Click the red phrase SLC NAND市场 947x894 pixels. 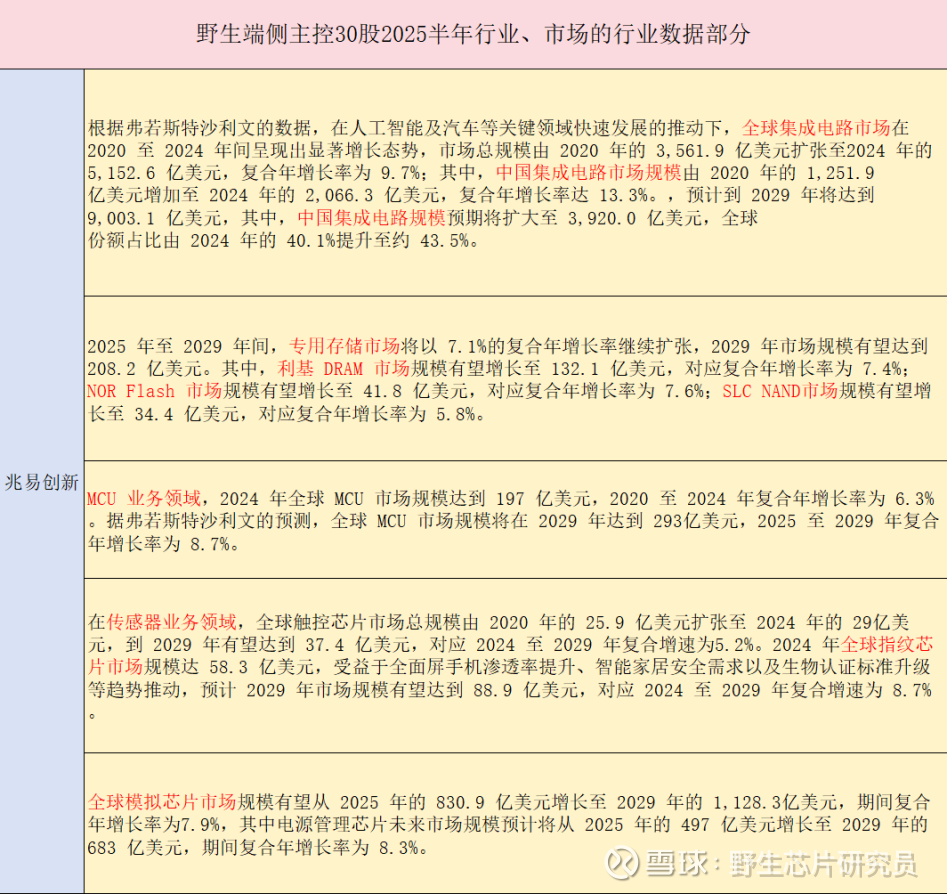coord(780,391)
